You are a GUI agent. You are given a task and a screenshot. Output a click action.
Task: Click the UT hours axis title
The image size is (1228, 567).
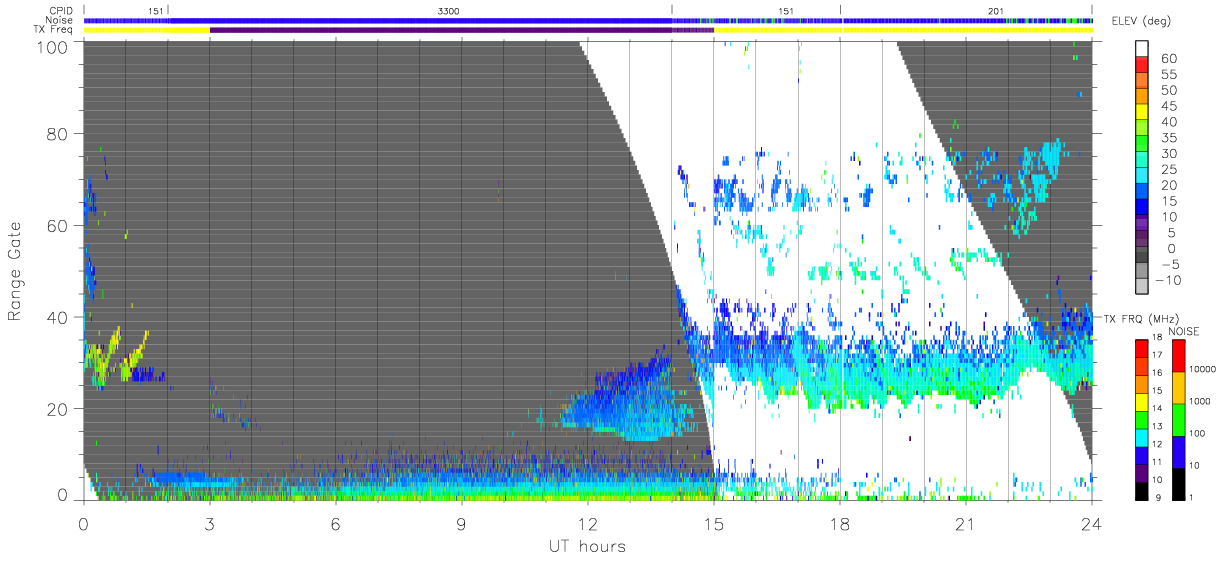[x=587, y=547]
